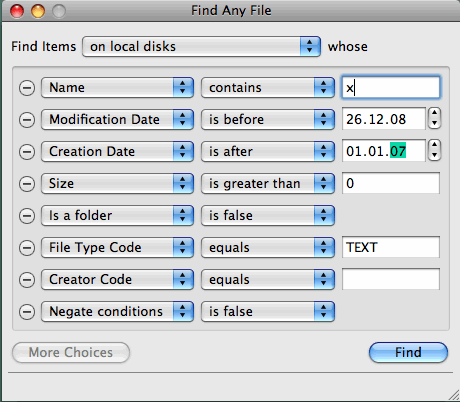
Task: Open the Size attribute dropdown
Action: point(117,183)
